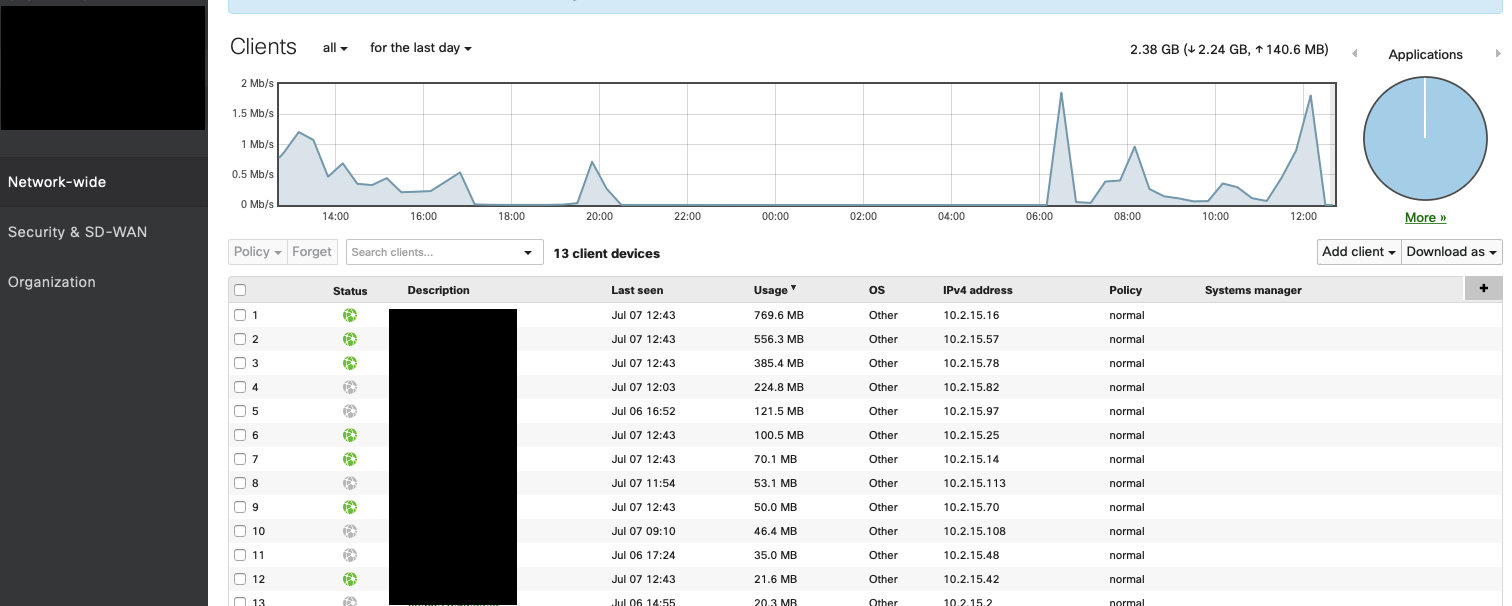Toggle the select-all clients checkbox
The height and width of the screenshot is (606, 1512).
click(240, 288)
